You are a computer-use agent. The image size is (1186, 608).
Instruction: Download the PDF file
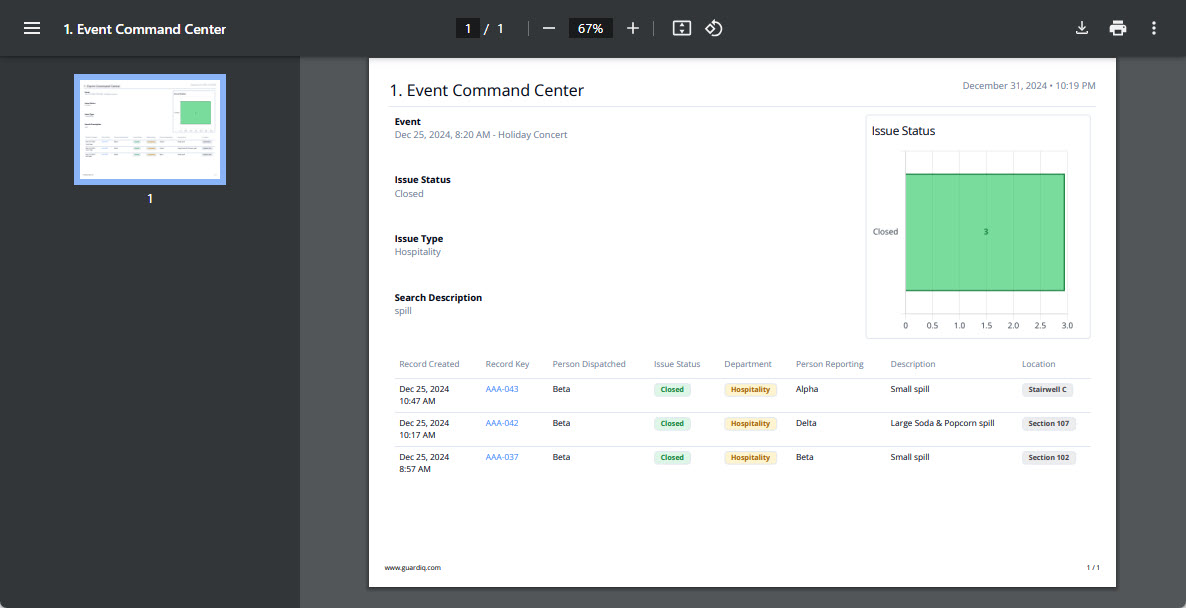pos(1081,29)
